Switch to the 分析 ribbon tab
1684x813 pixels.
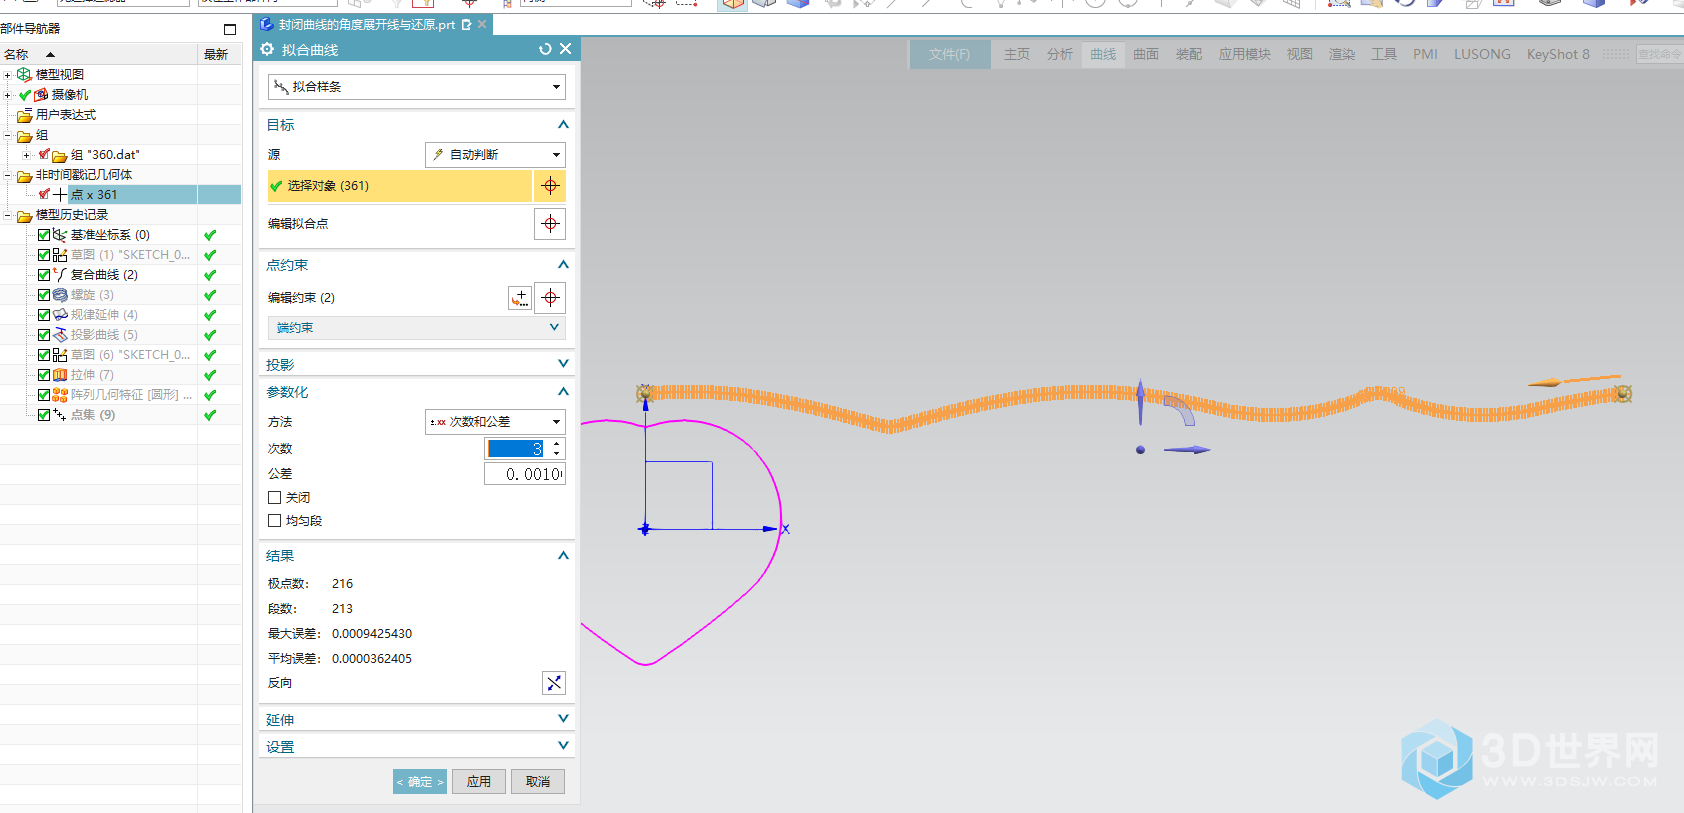coord(1060,54)
